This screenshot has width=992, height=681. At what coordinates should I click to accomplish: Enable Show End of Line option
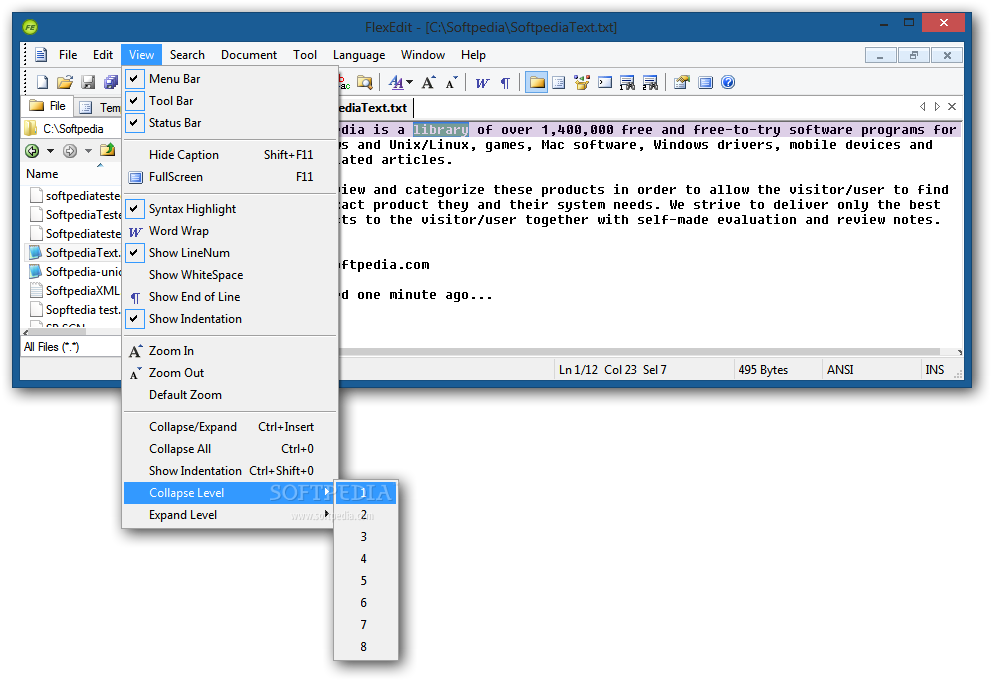click(x=230, y=297)
